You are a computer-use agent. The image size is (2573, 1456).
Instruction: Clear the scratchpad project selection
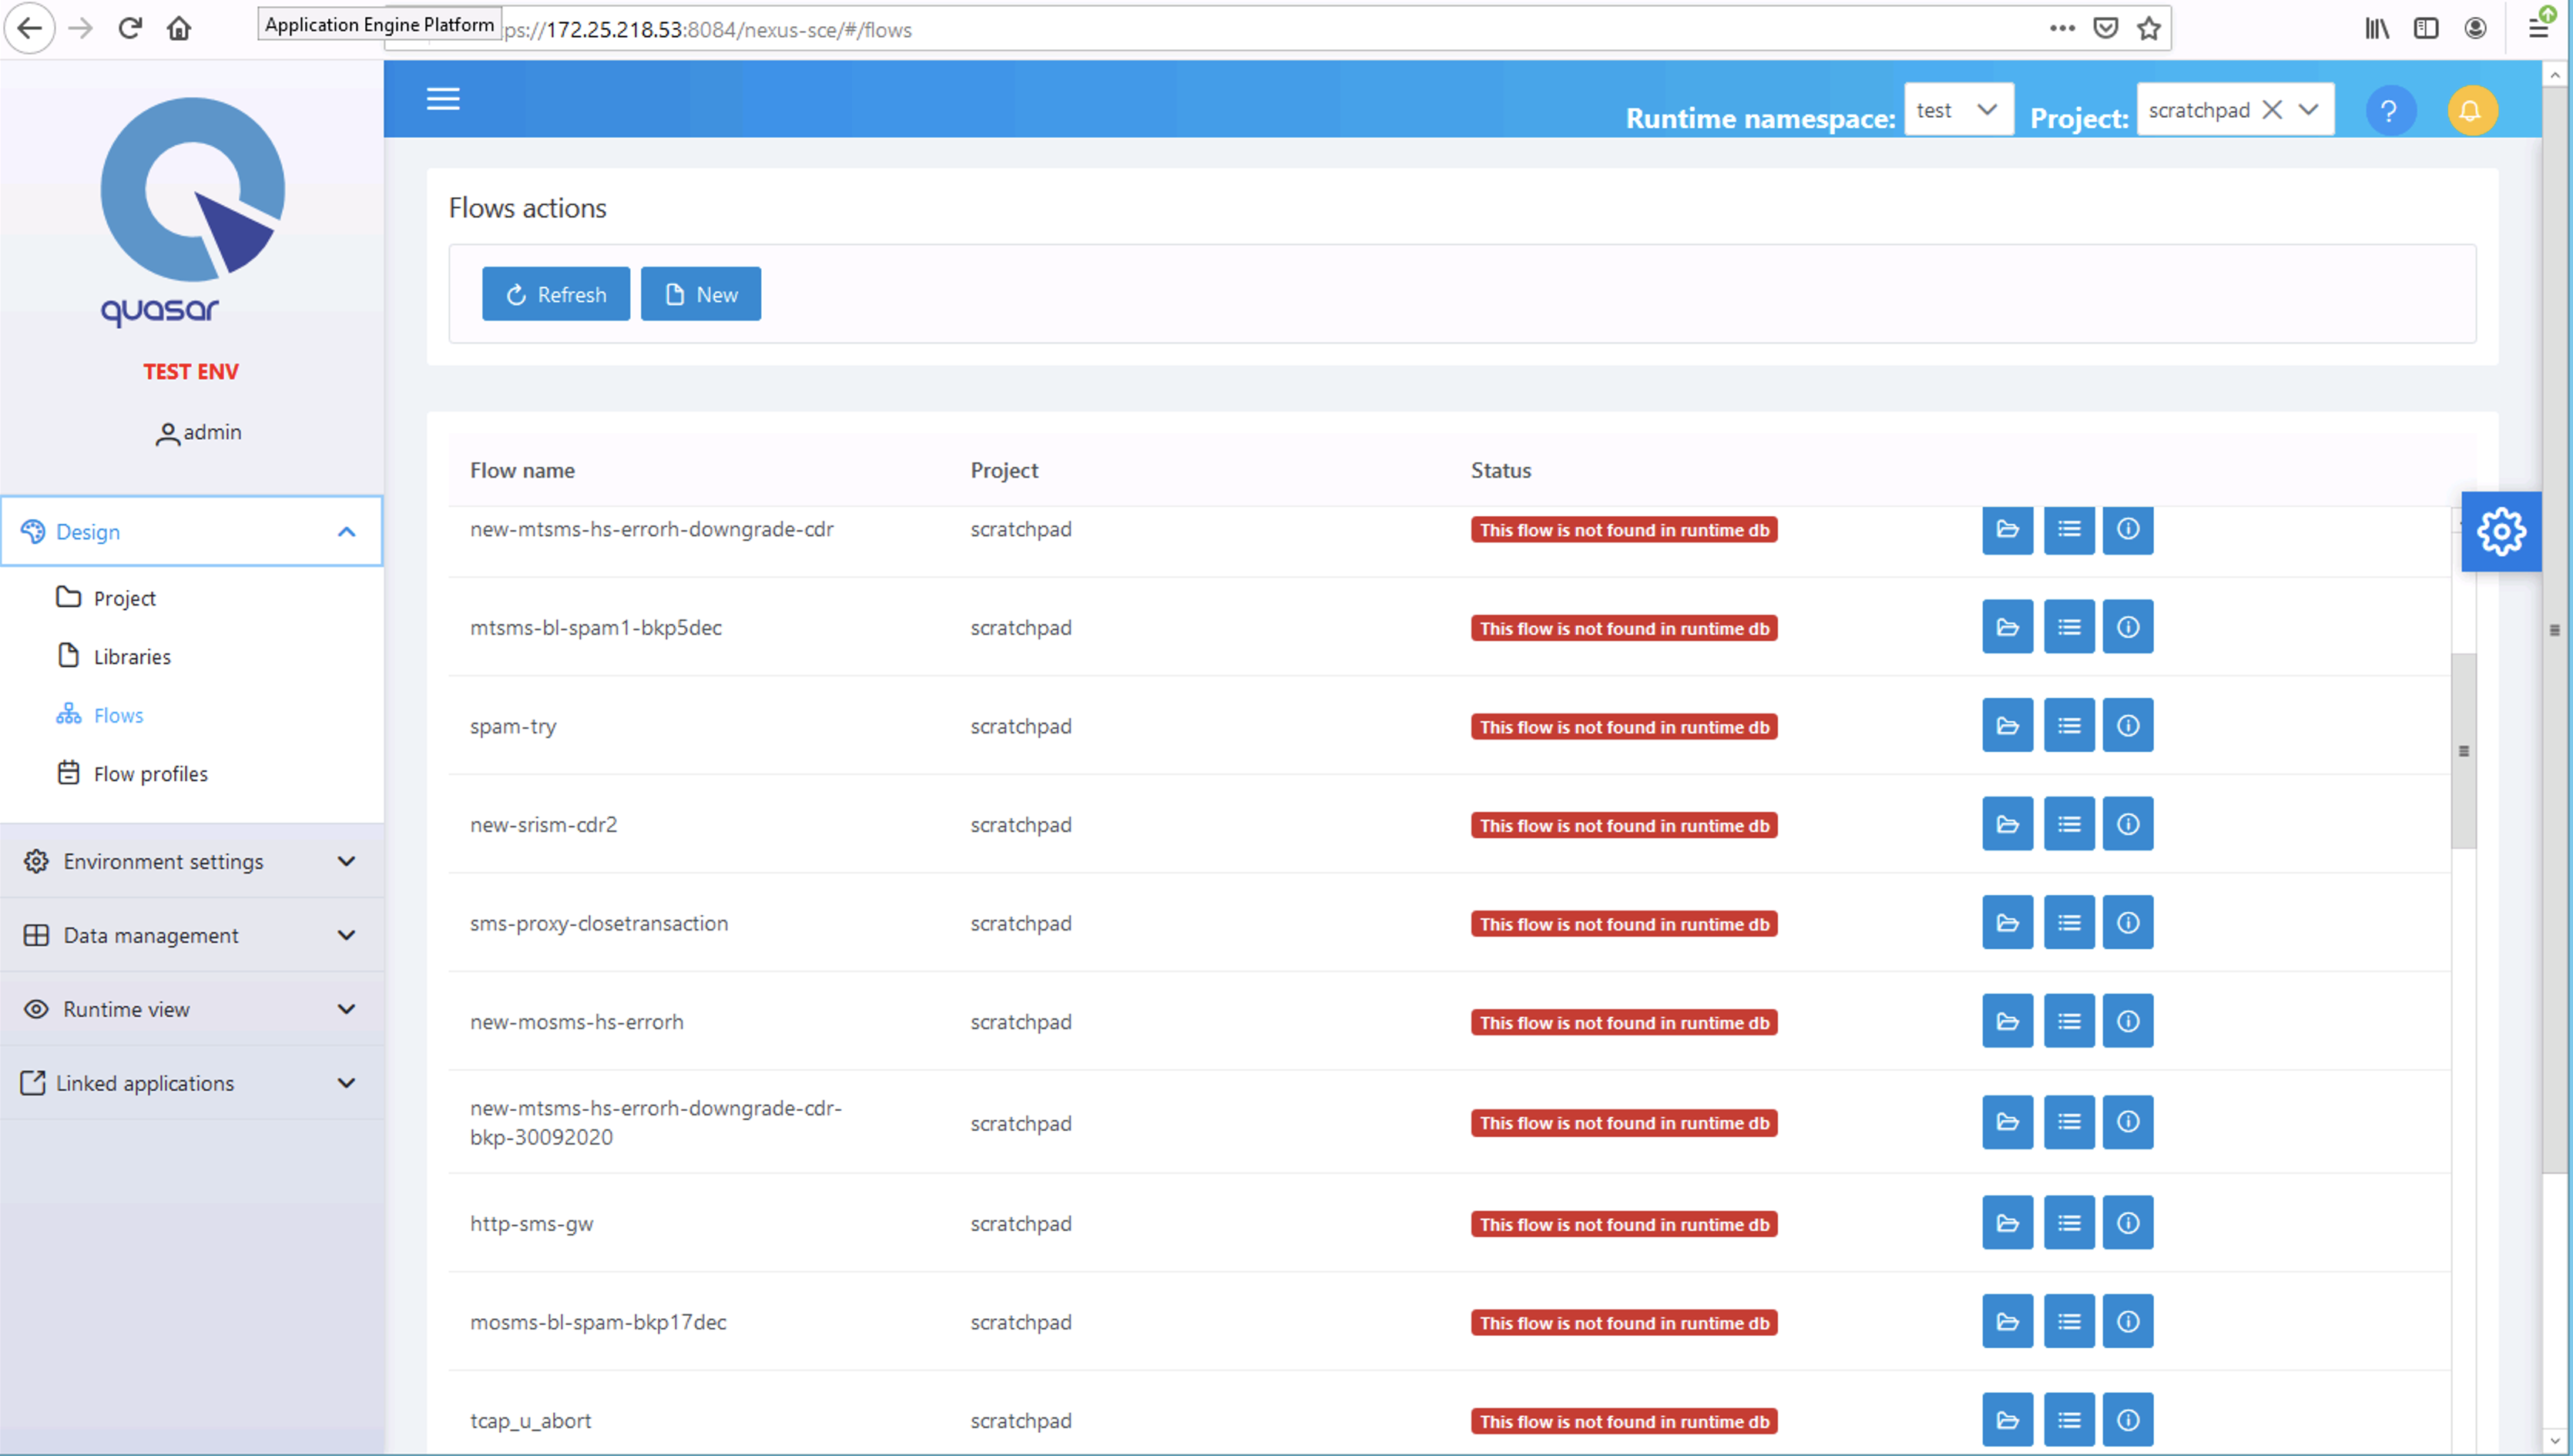pyautogui.click(x=2271, y=110)
